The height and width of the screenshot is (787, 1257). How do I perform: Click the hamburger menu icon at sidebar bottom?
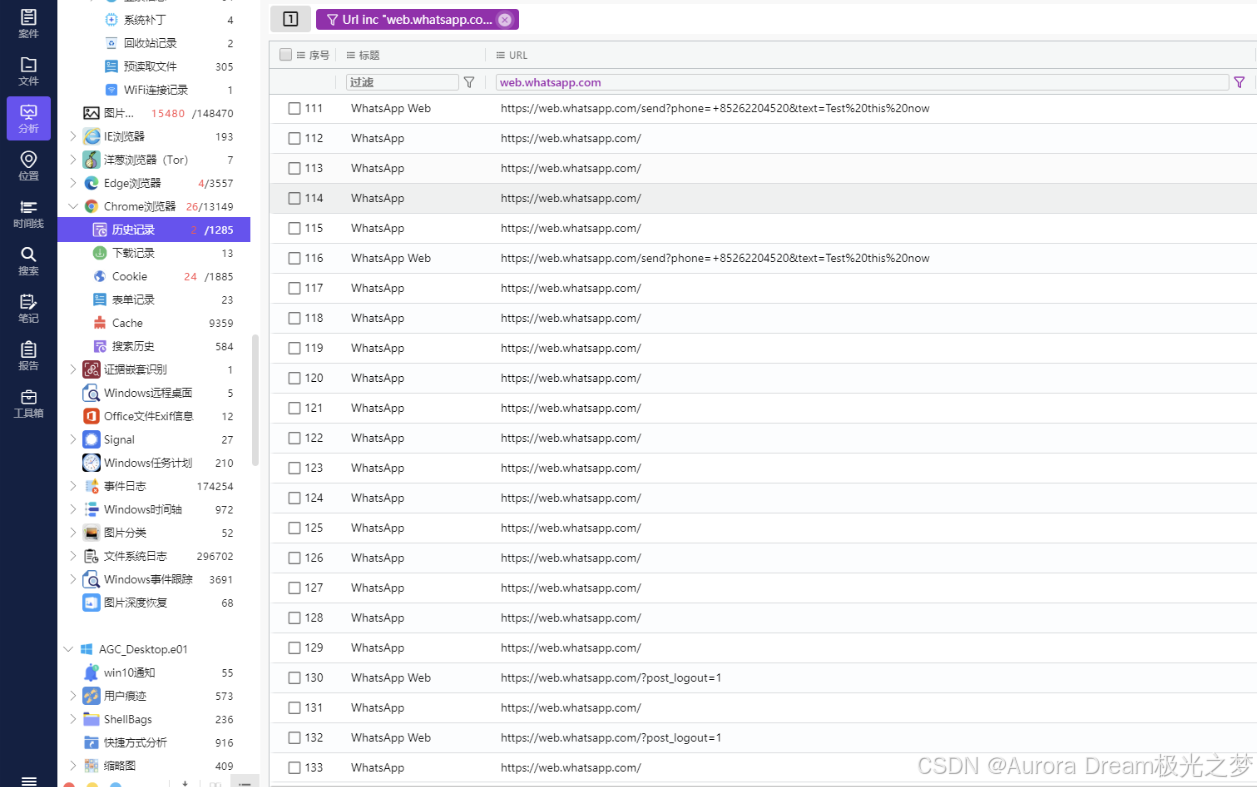28,780
